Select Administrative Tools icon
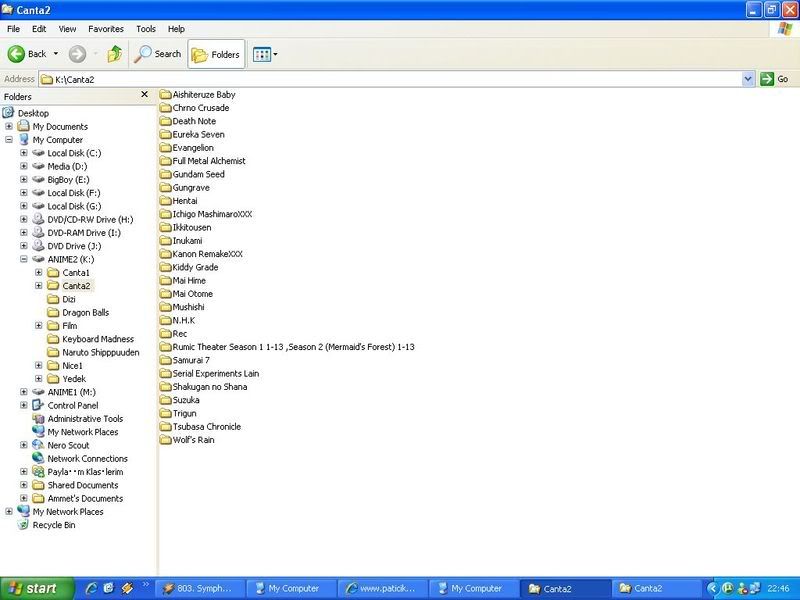 [38, 418]
